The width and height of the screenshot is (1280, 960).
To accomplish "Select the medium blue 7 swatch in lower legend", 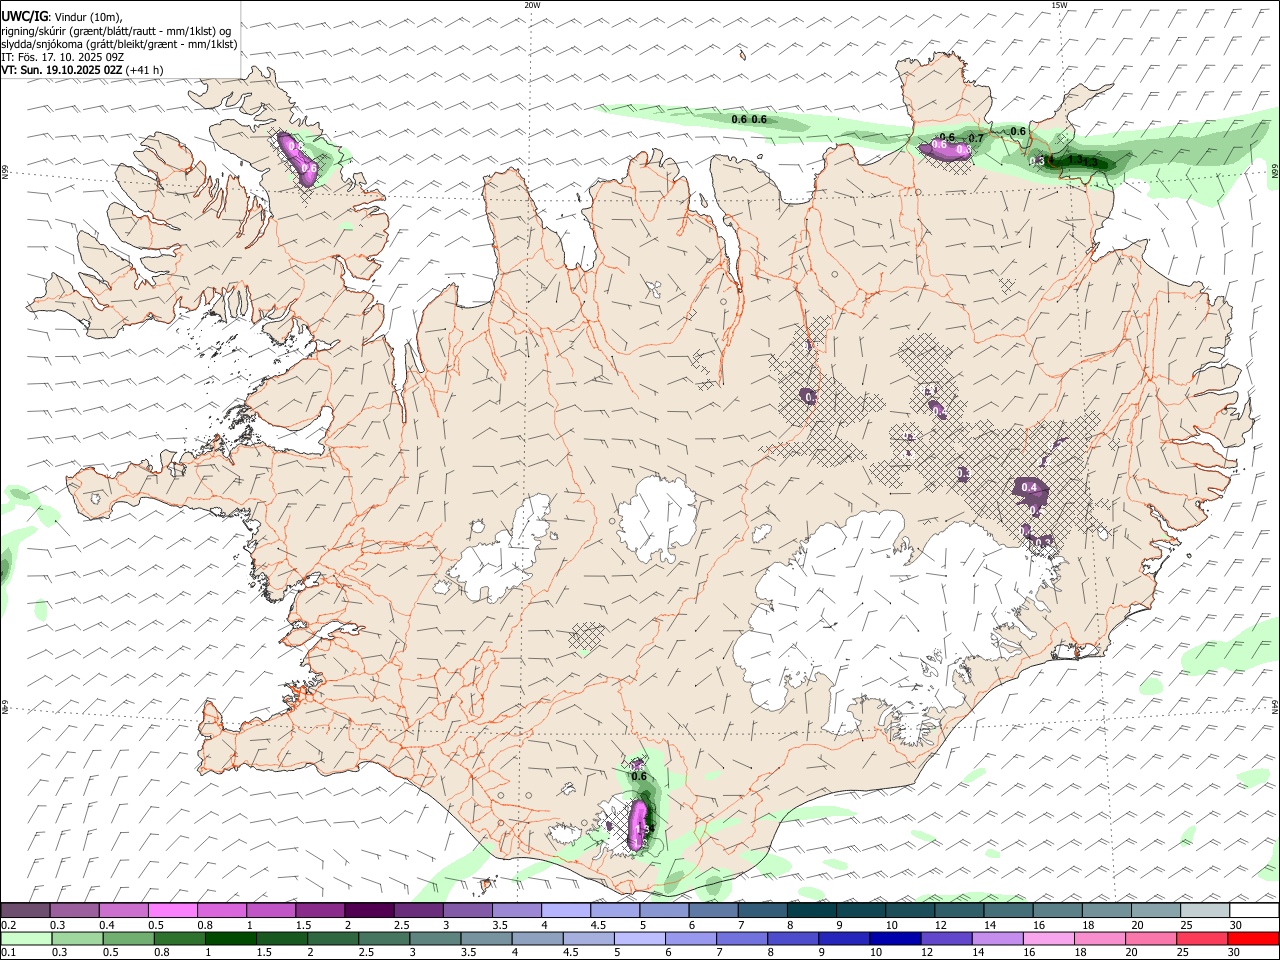I will tap(741, 938).
